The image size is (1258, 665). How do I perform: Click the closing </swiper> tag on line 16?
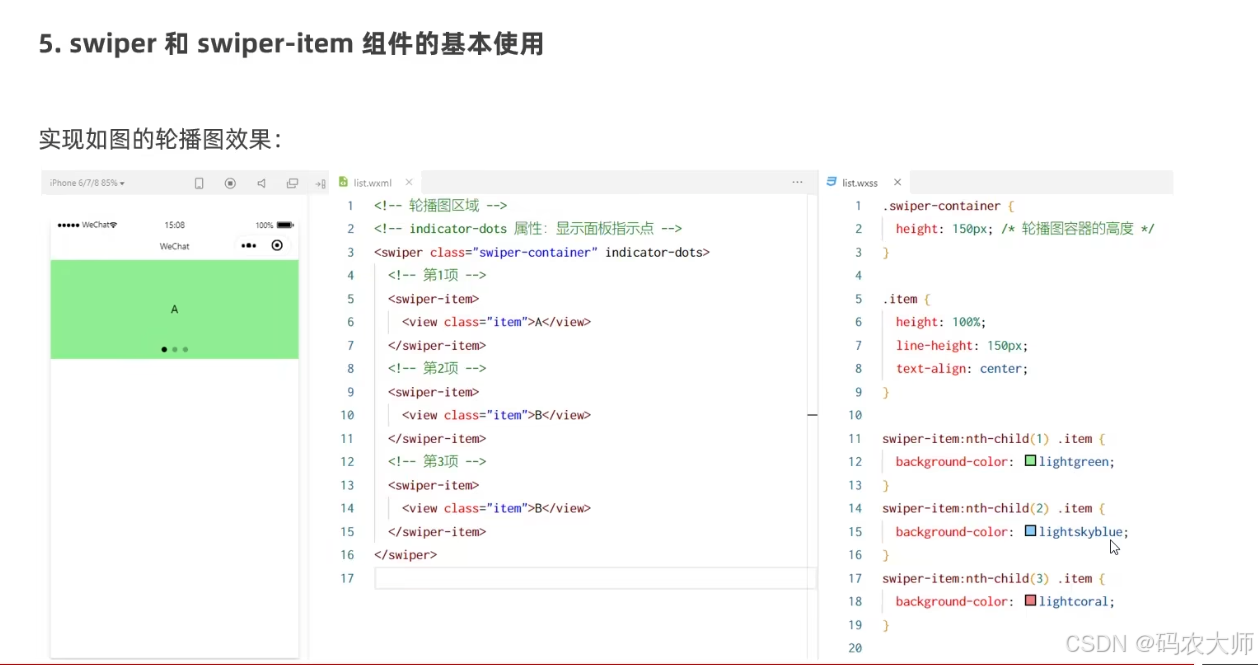pyautogui.click(x=405, y=554)
